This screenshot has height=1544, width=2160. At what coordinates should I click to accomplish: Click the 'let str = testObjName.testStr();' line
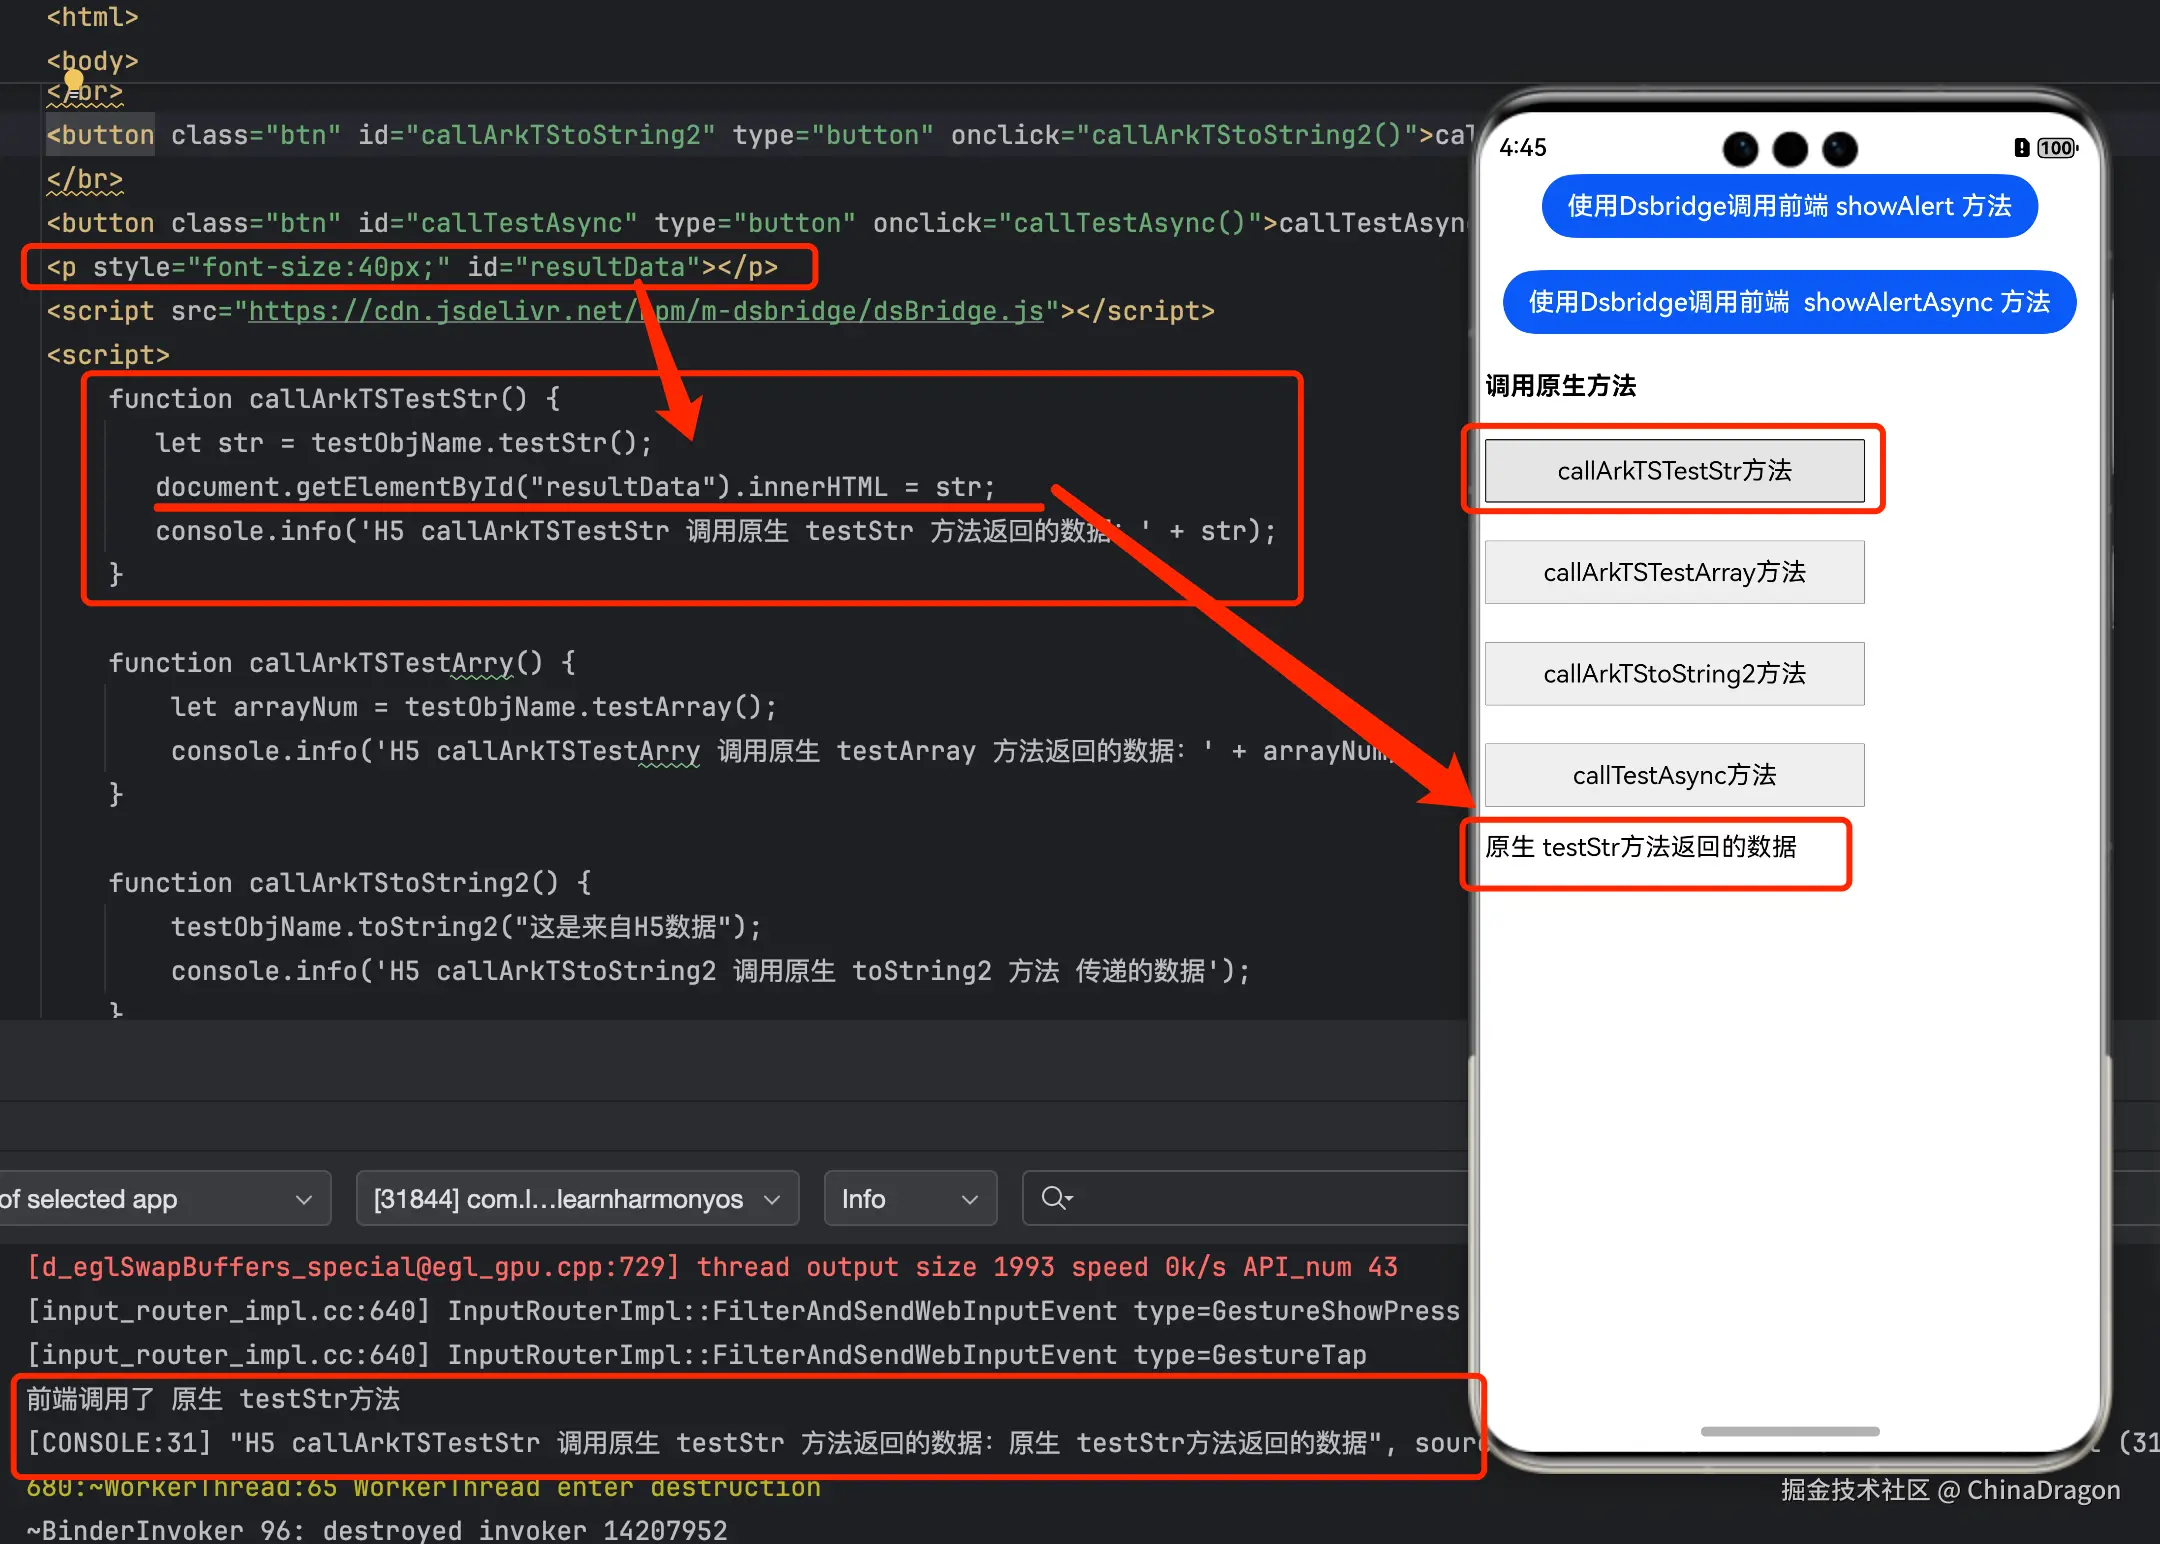click(x=403, y=443)
